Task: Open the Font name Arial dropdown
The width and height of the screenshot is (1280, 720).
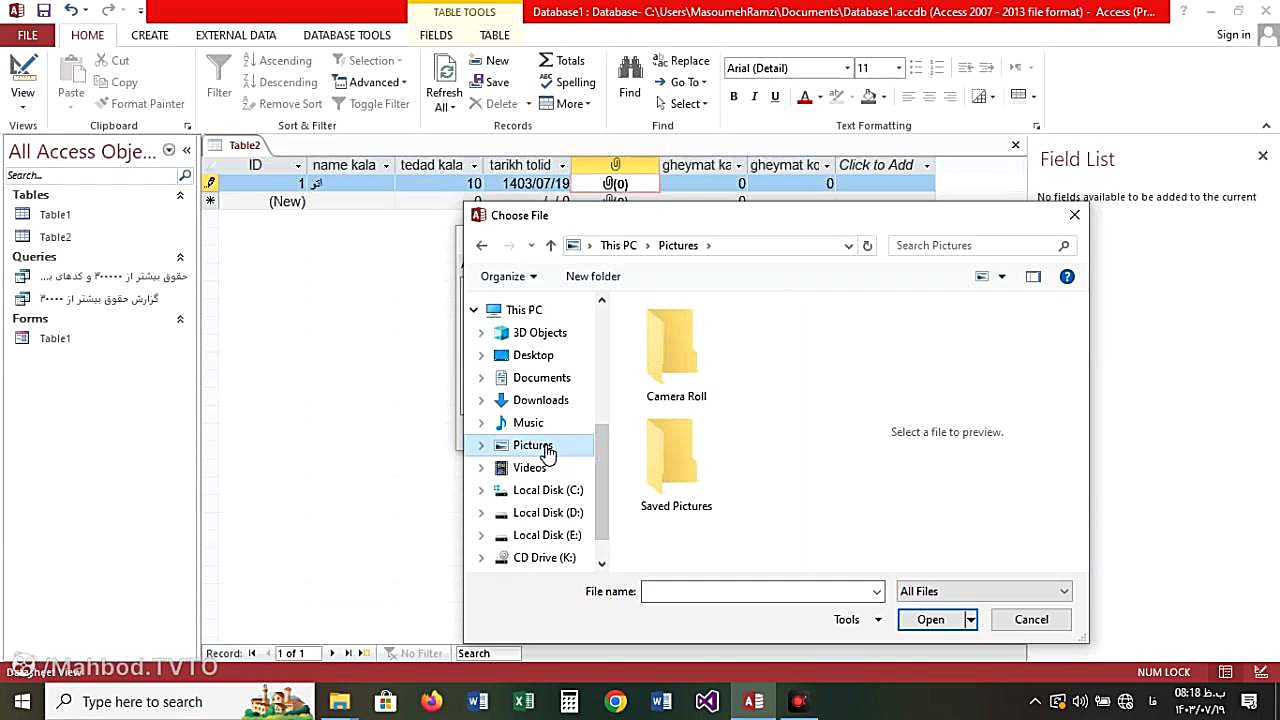Action: [847, 68]
